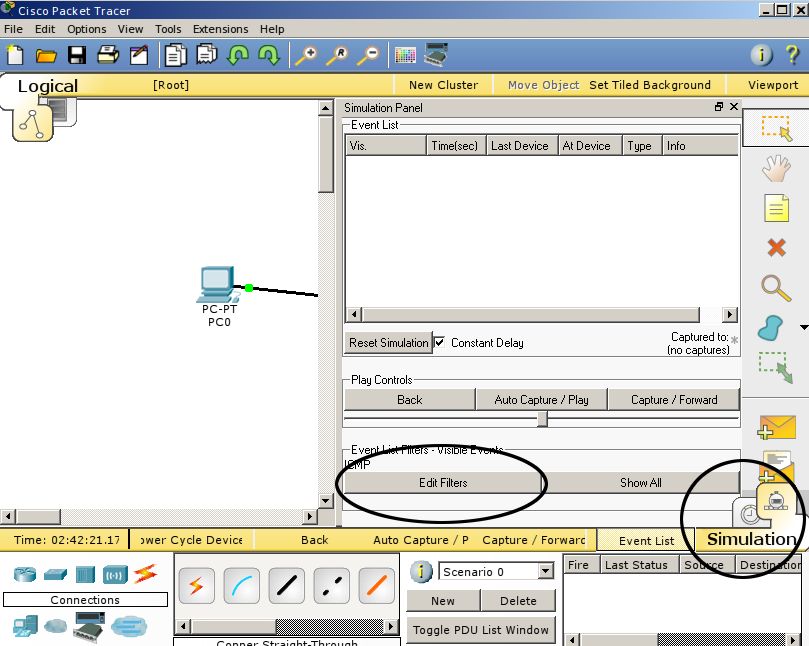Select the Hubs device category icon
Viewport: 809px width, 646px height.
click(x=85, y=574)
